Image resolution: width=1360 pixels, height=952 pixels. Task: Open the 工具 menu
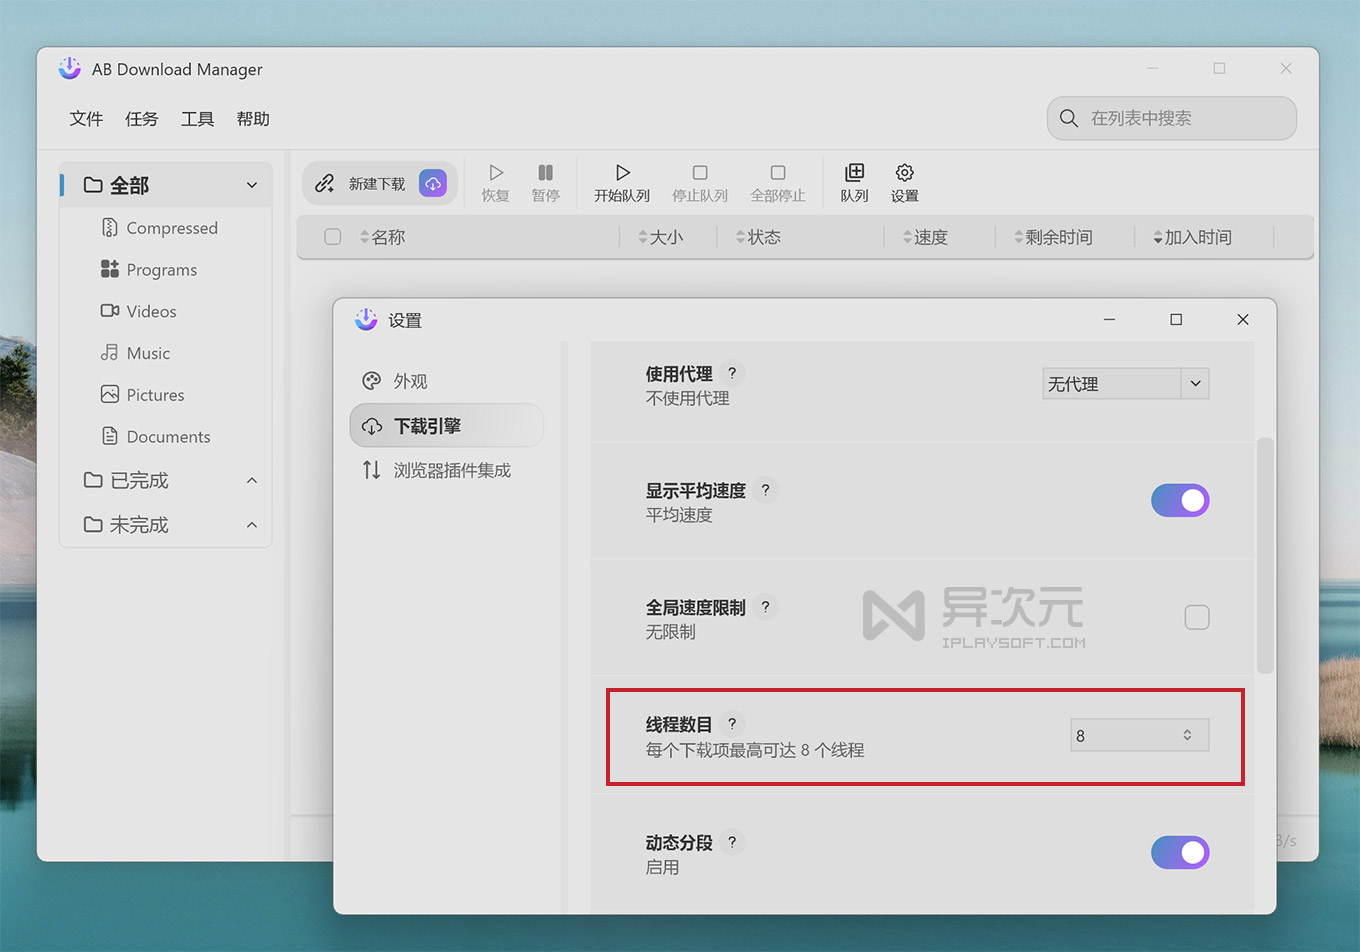point(197,118)
